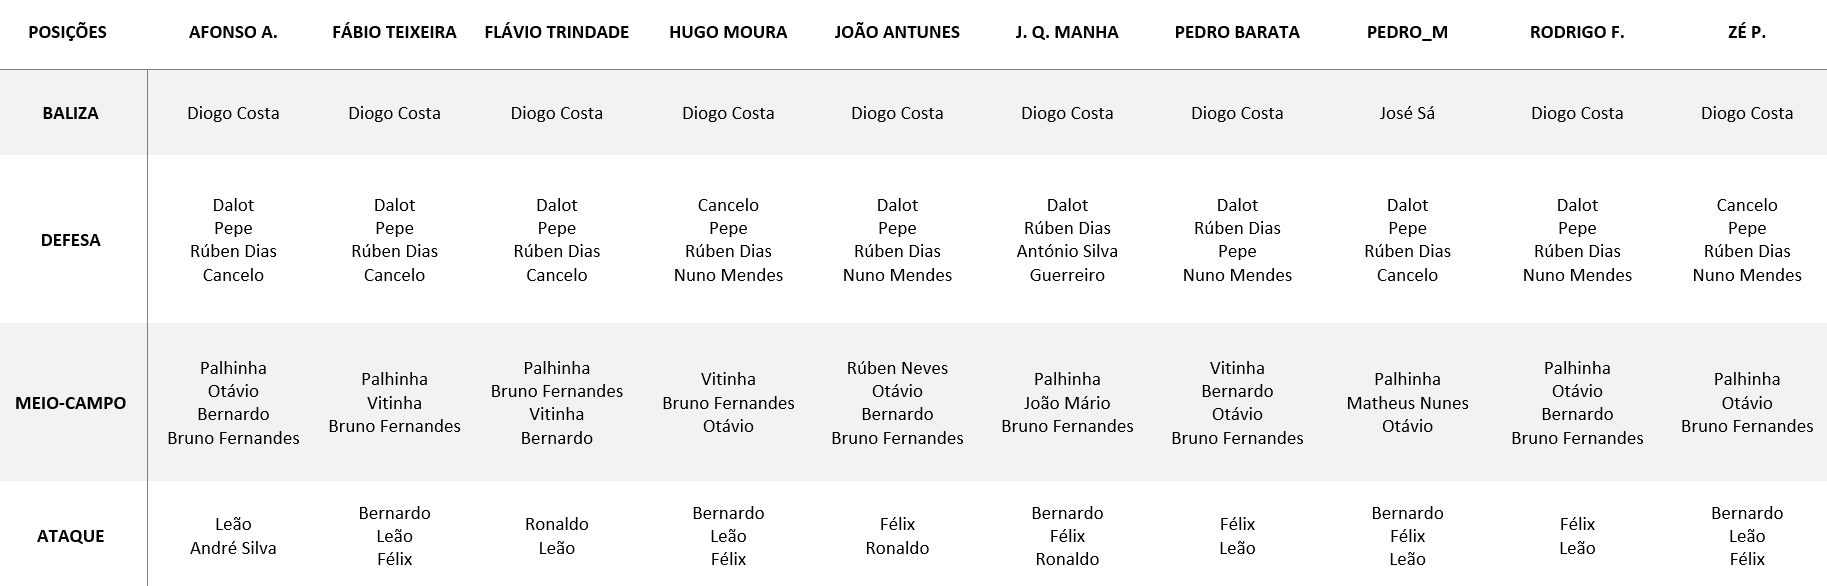Click the POSIÇÕES column header
Viewport: 1827px width, 586px height.
tap(67, 32)
